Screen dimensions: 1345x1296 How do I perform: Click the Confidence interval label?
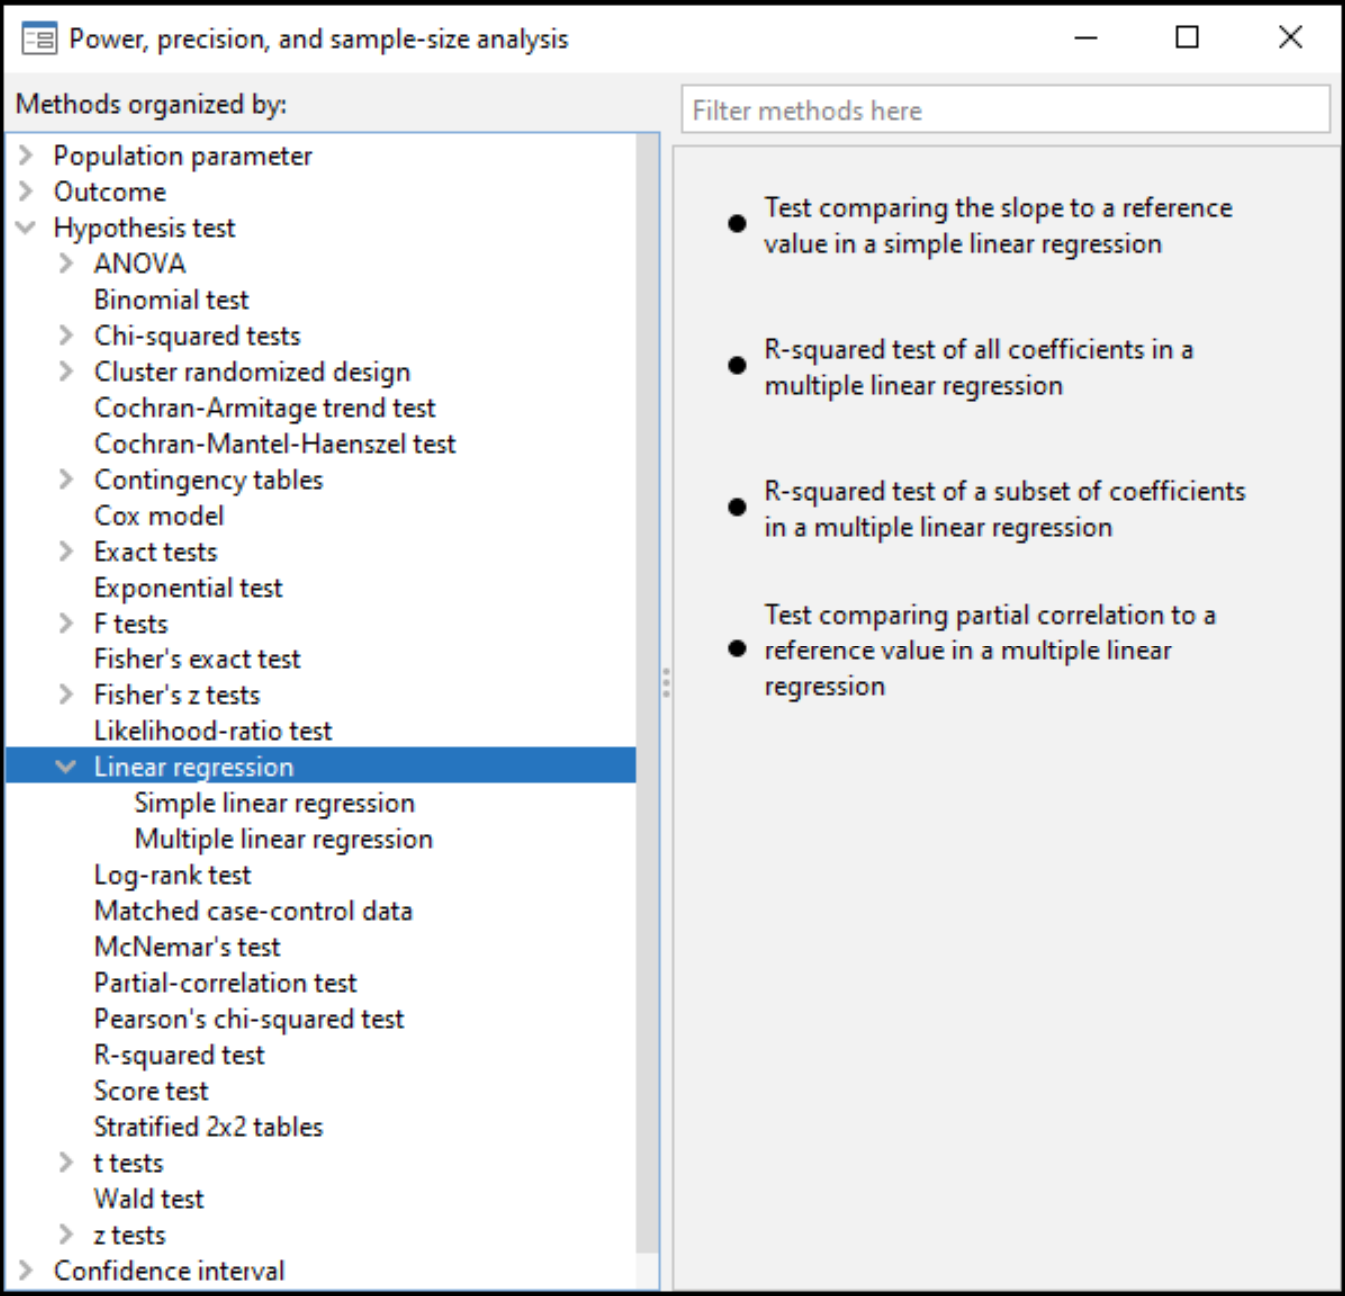click(x=169, y=1270)
